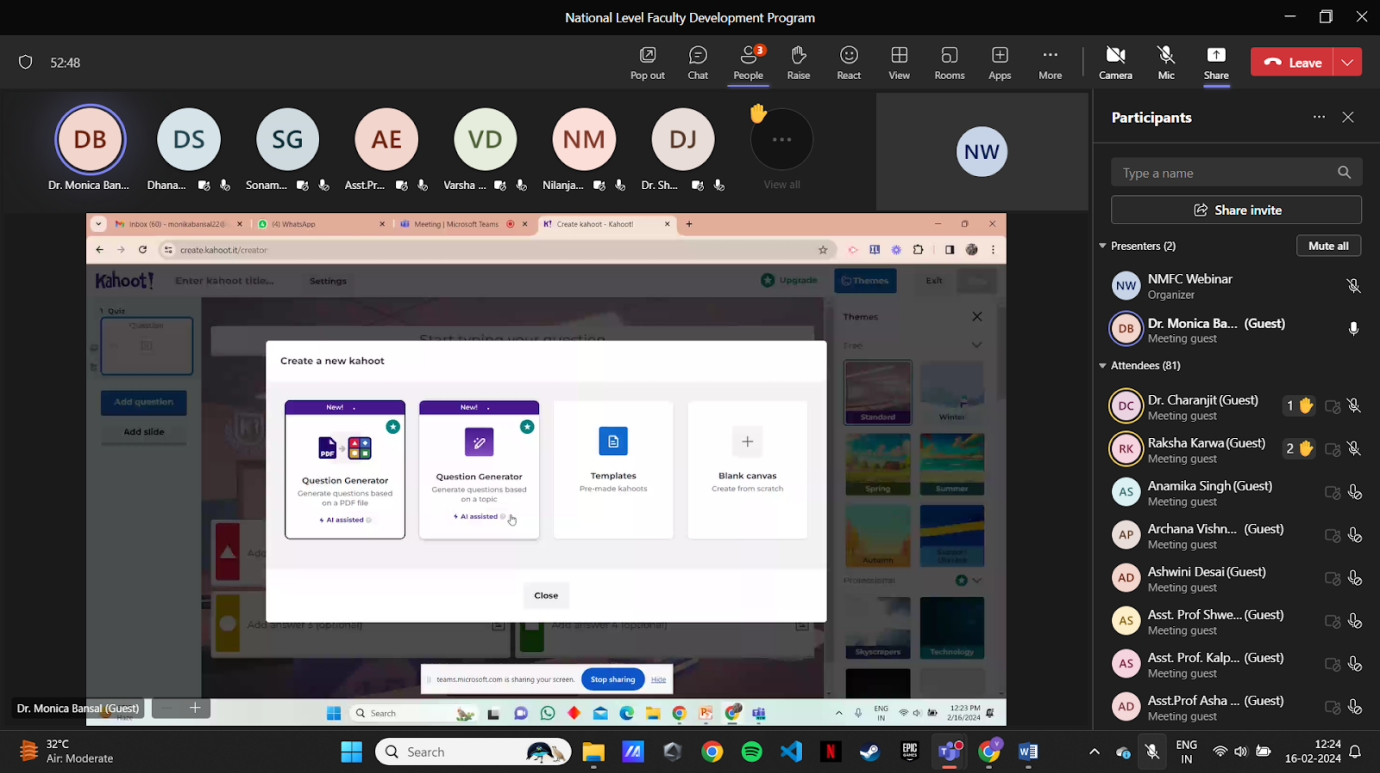
Task: Click the Apps plus icon
Action: click(x=999, y=56)
